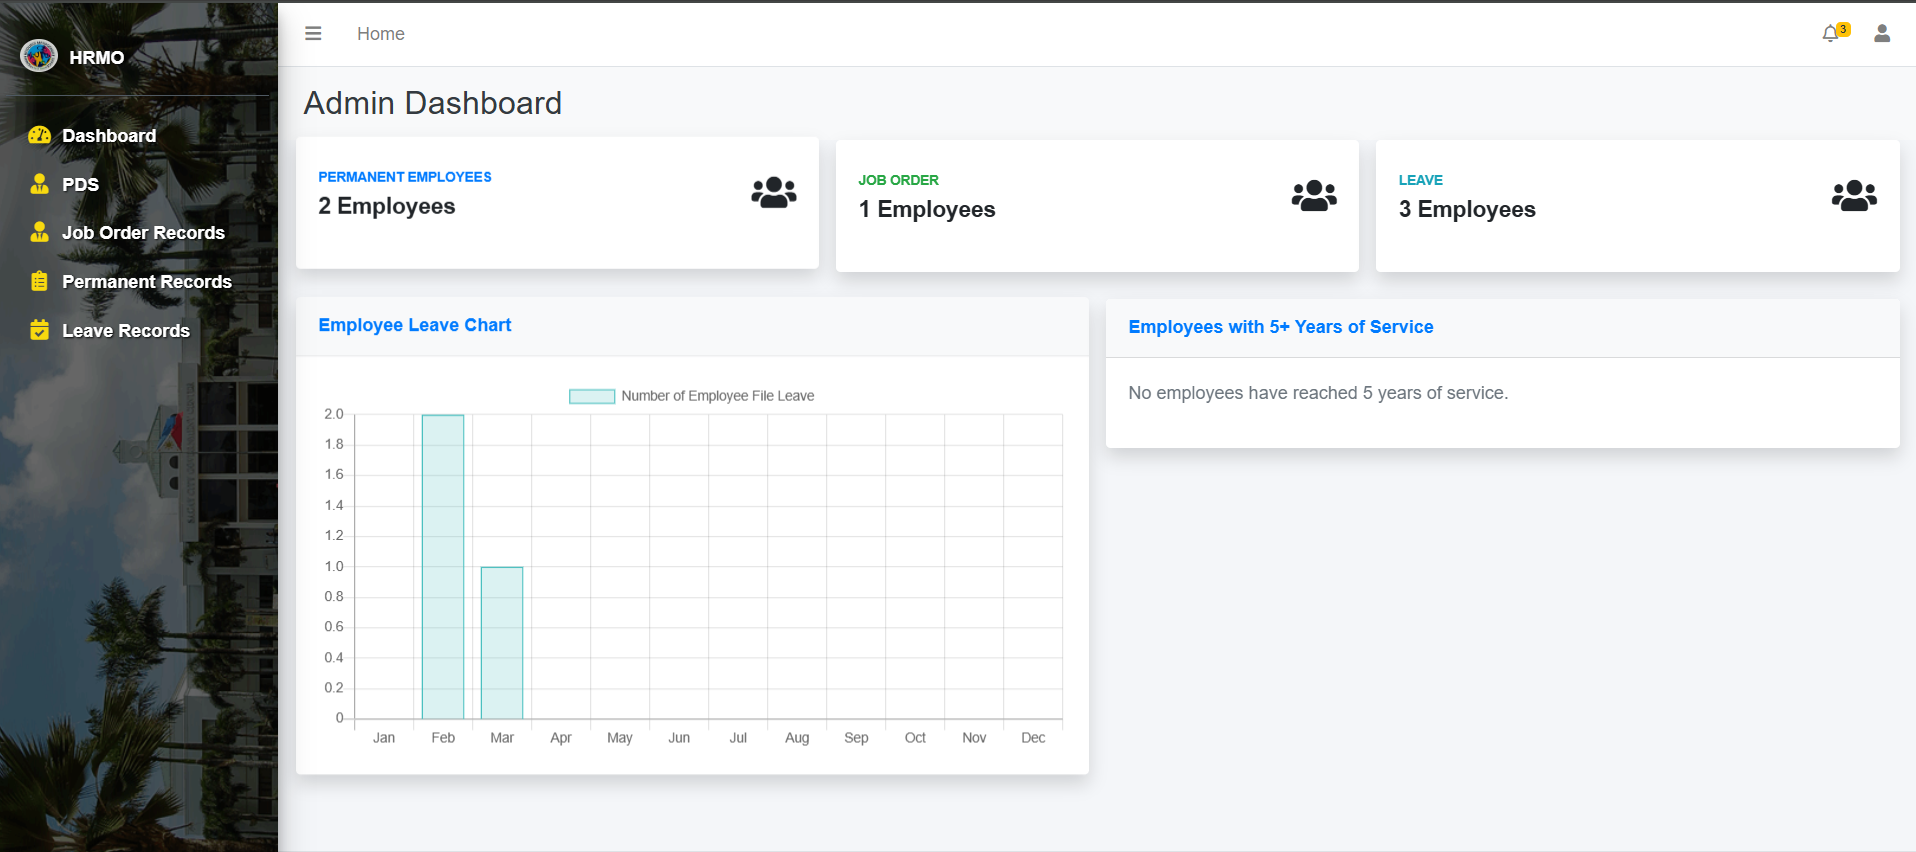Click the Permanent Employees group icon

point(773,192)
